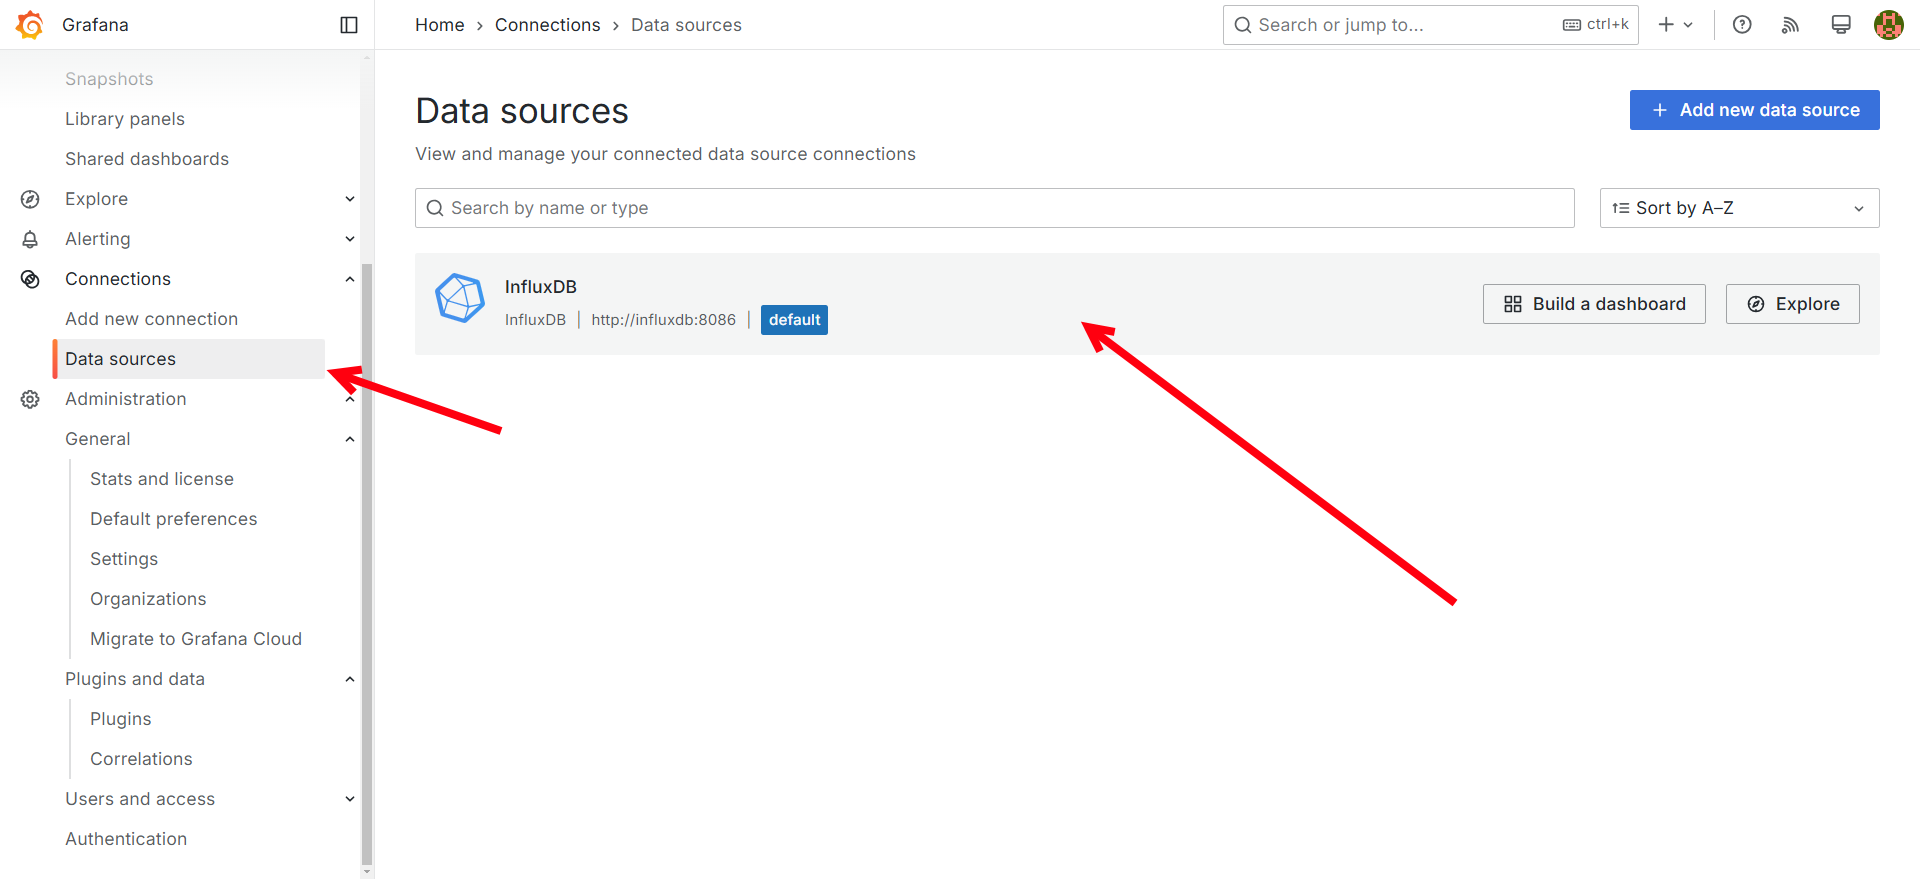Click the InfluxDB data source logo
The width and height of the screenshot is (1920, 879).
click(460, 298)
